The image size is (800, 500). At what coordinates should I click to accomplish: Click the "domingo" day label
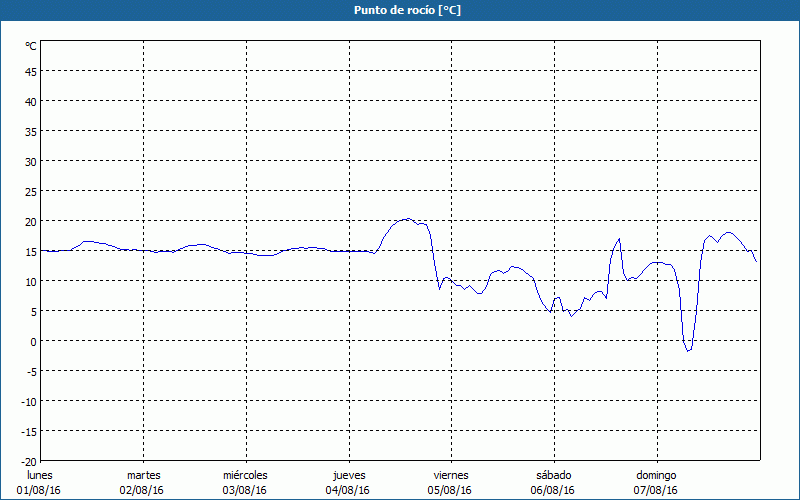tap(656, 475)
